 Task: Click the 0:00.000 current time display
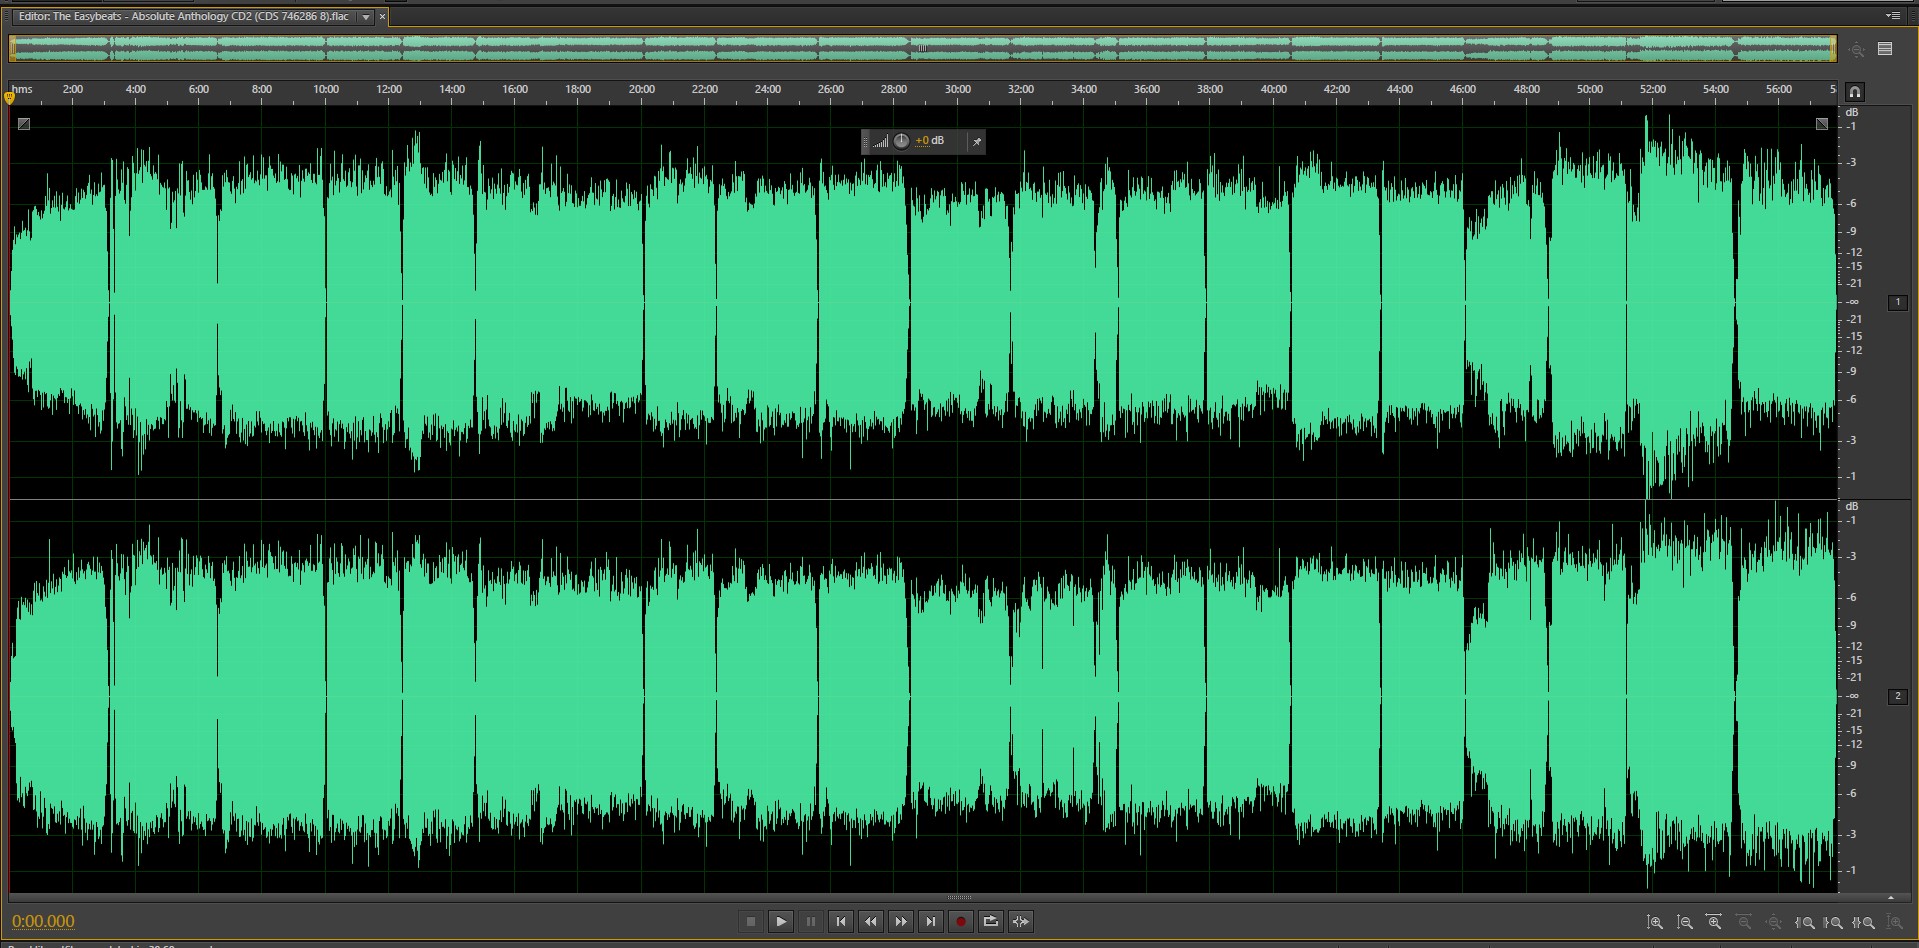click(44, 922)
